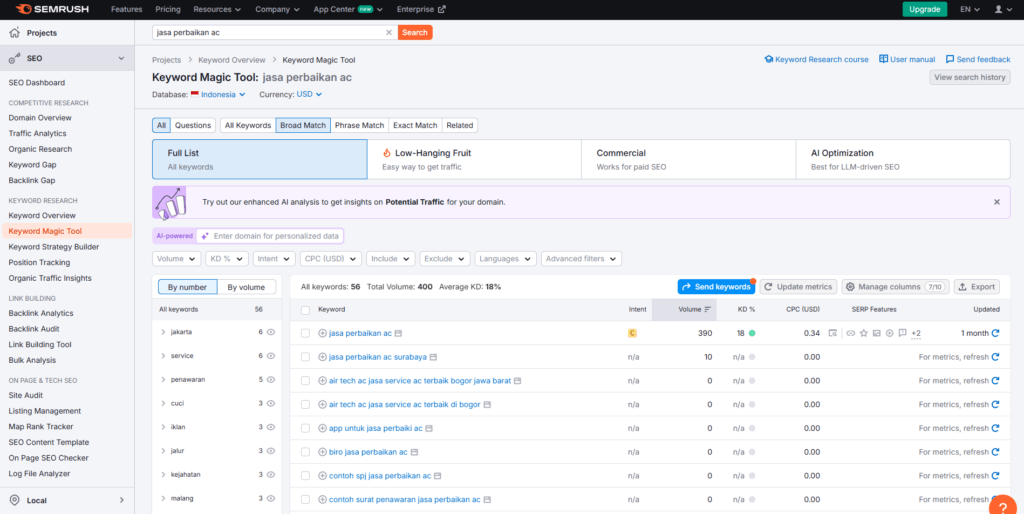Open the user account icon menu
Viewport: 1024px width, 514px height.
pyautogui.click(x=1002, y=10)
